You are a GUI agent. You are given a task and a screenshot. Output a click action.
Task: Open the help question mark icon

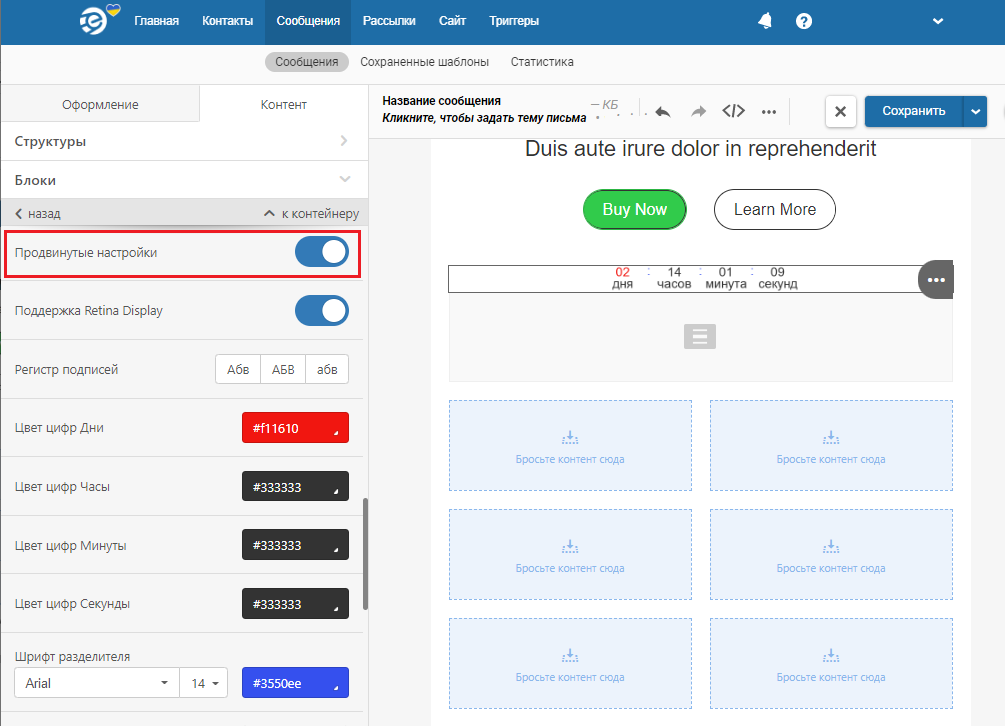(x=804, y=21)
